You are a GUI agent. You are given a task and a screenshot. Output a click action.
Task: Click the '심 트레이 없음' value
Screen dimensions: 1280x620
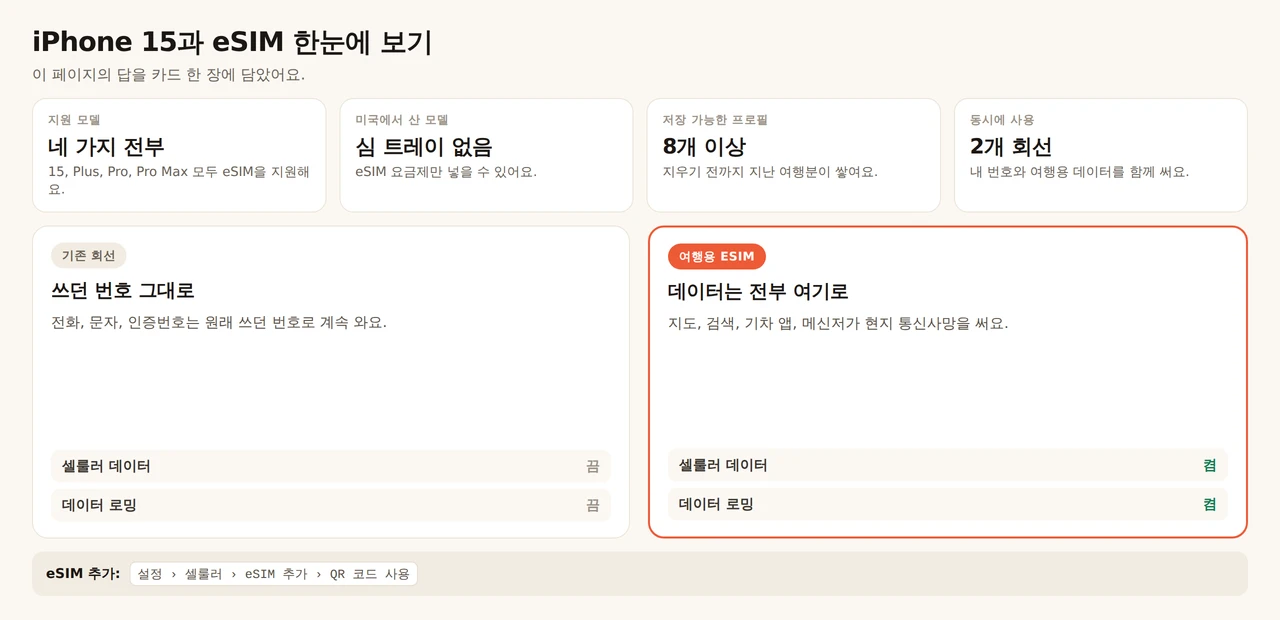[x=424, y=147]
